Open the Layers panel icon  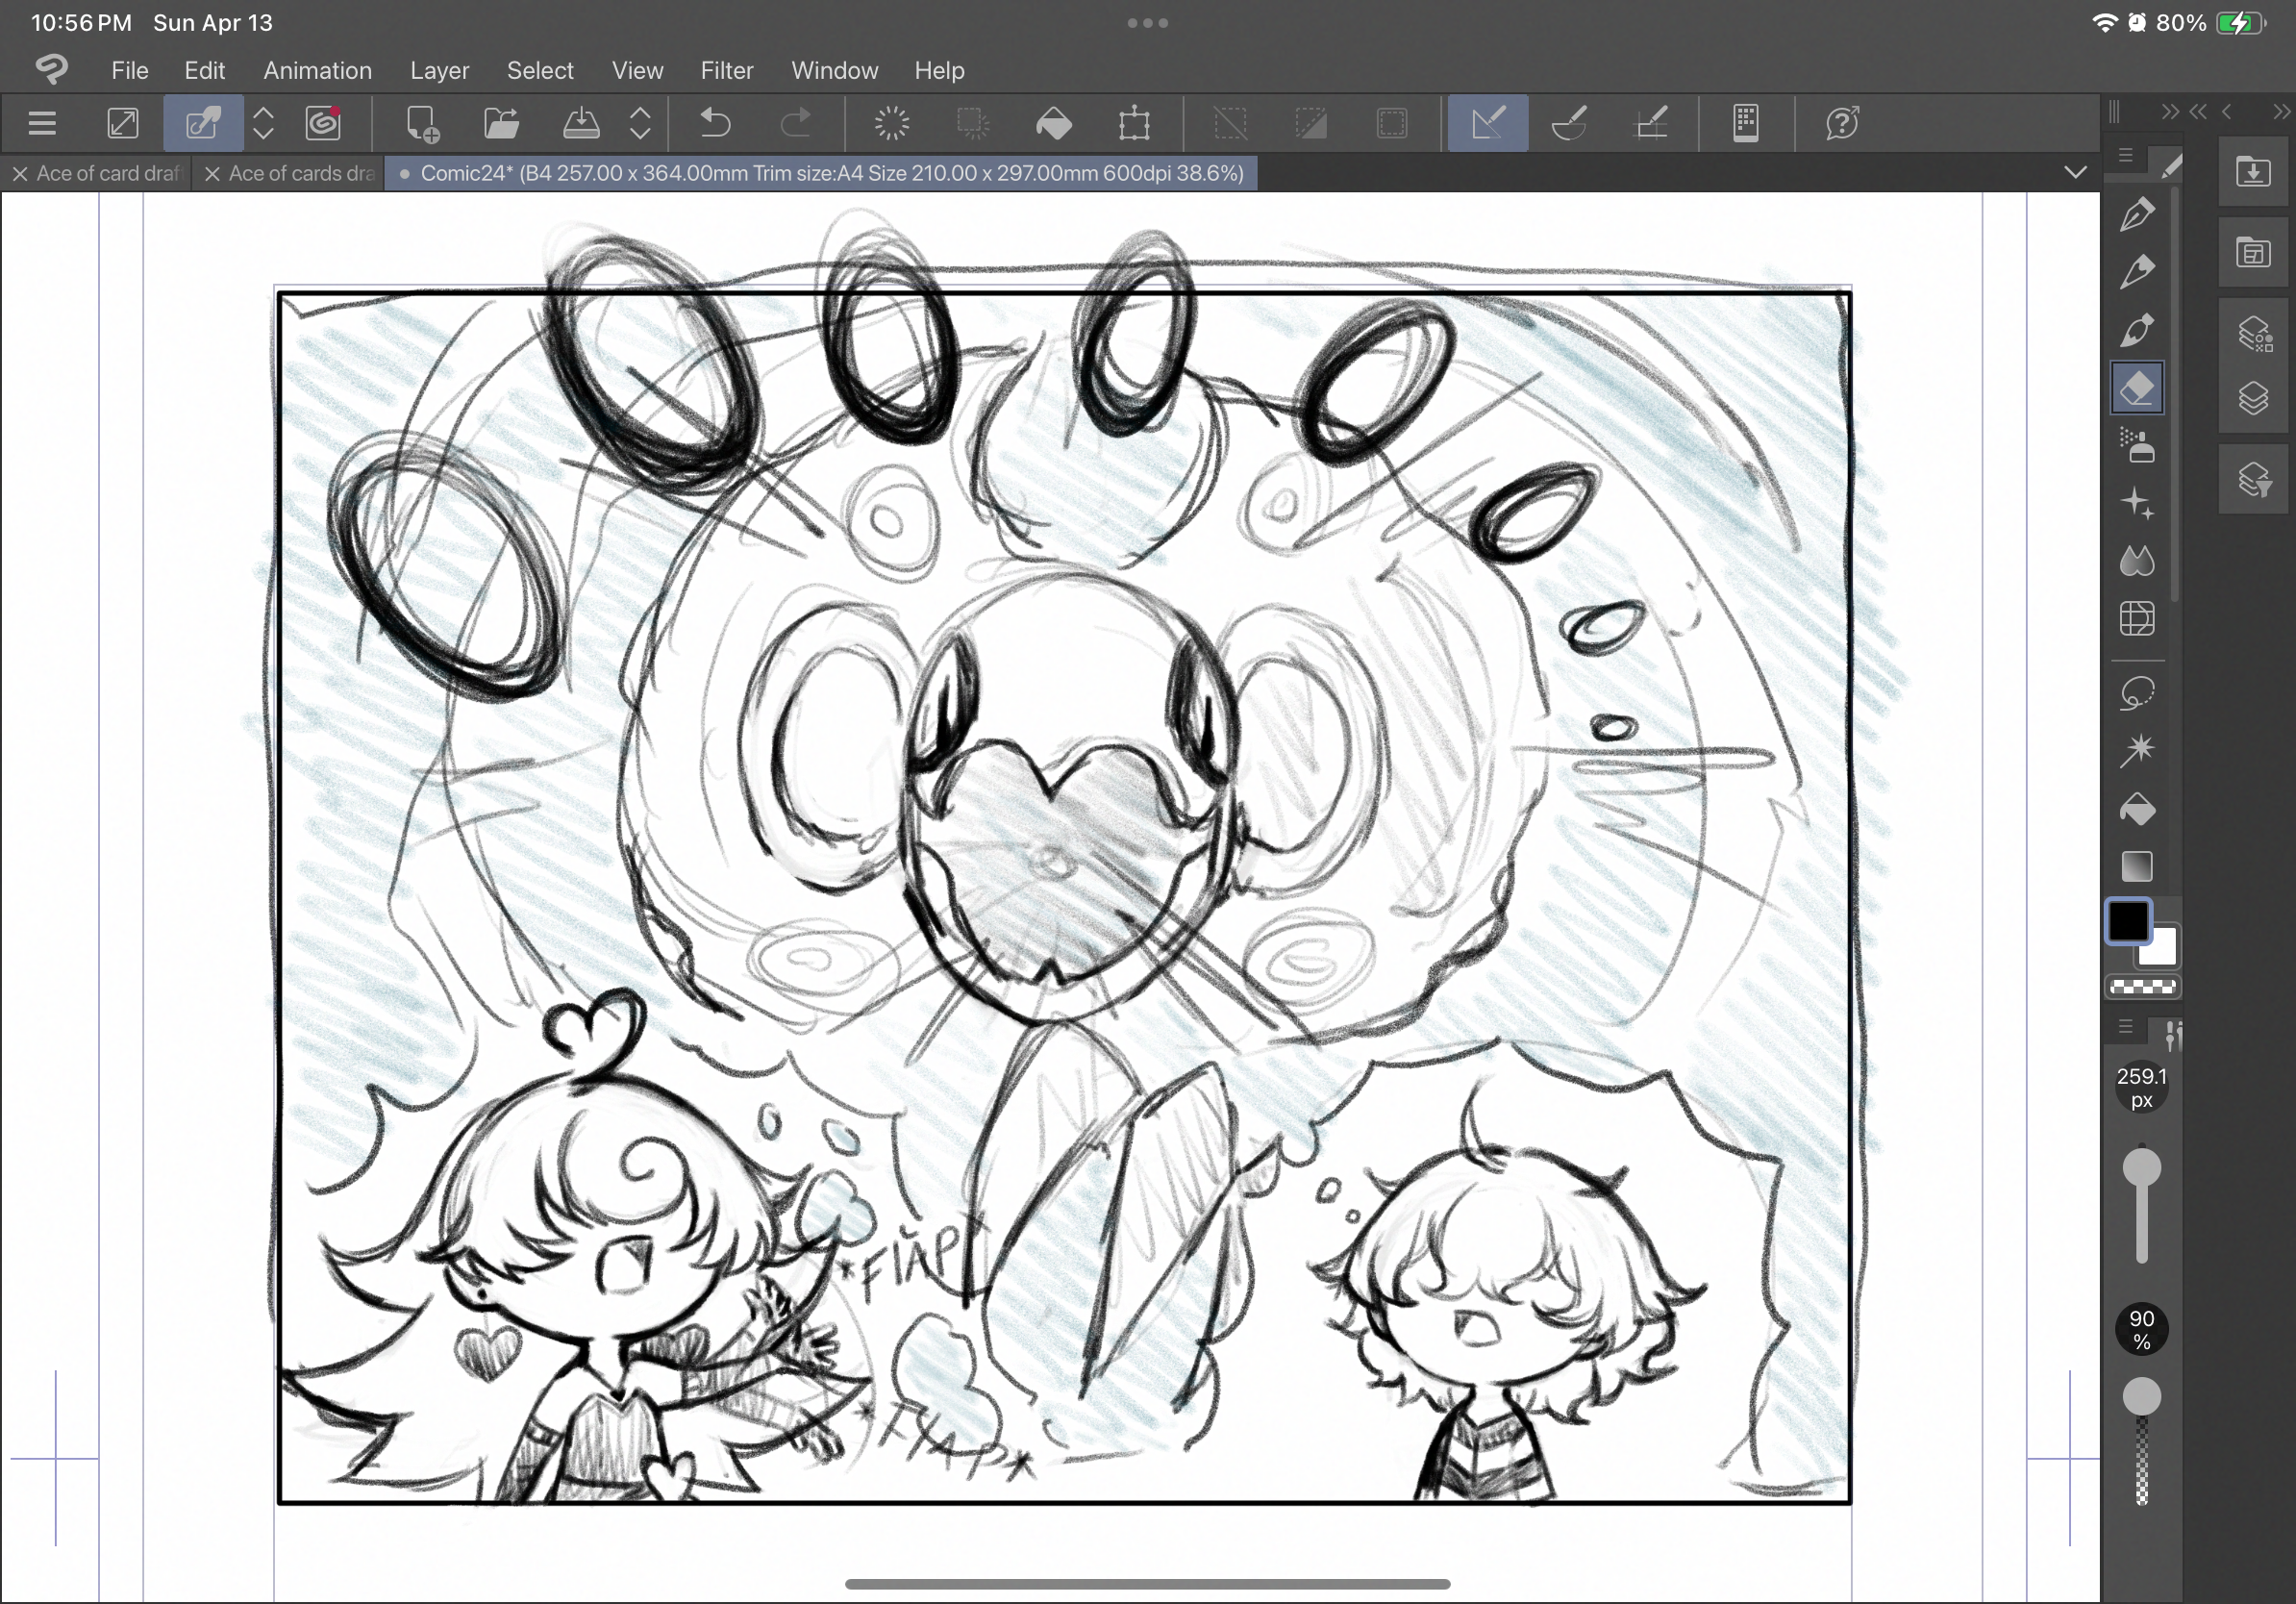click(x=2254, y=399)
